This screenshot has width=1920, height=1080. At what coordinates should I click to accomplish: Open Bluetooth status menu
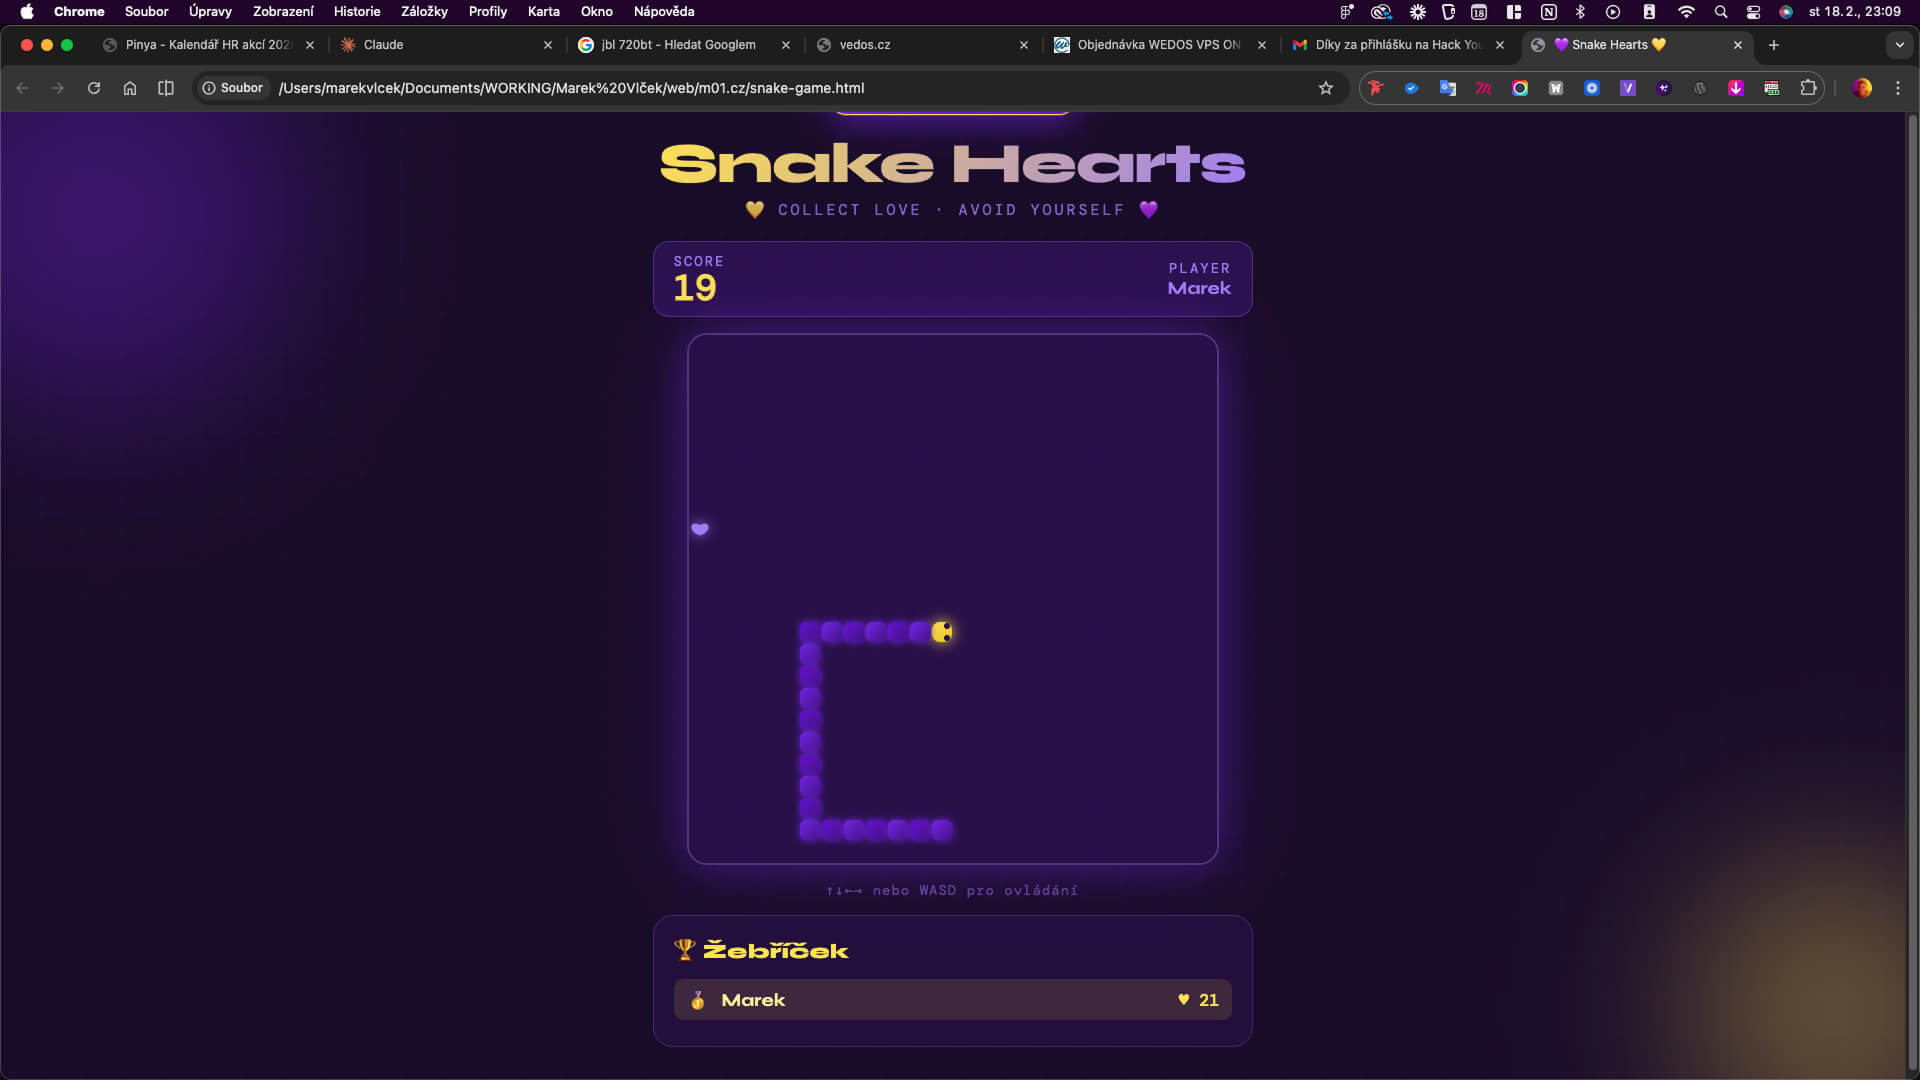coord(1581,12)
